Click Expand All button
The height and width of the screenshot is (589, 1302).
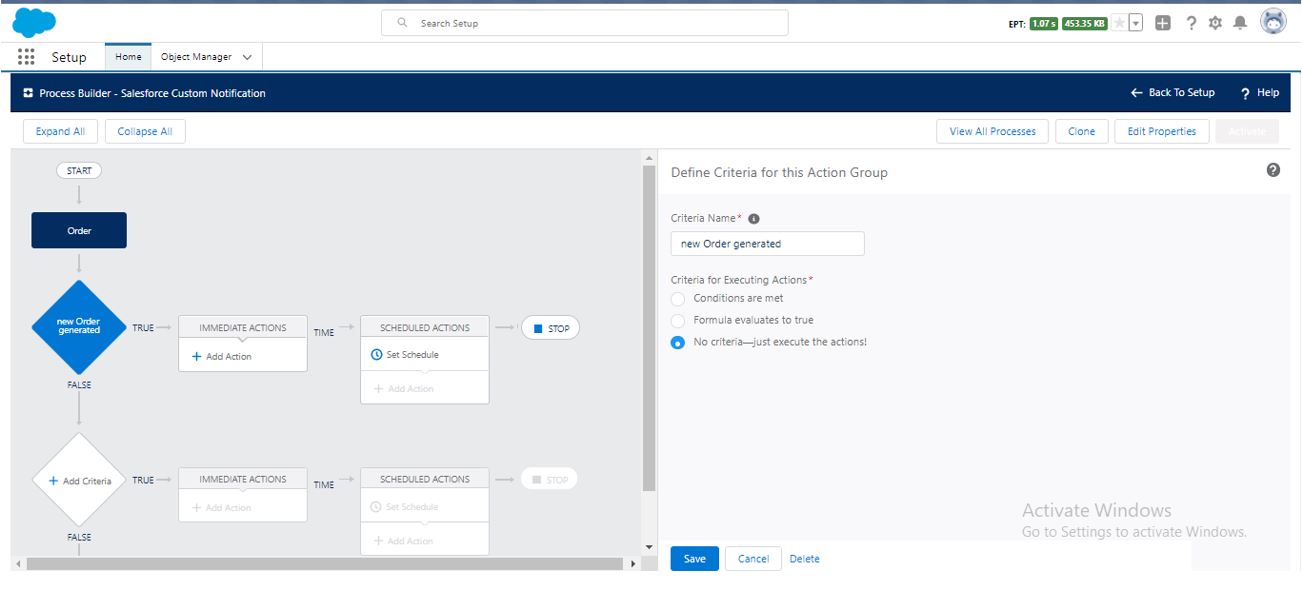pyautogui.click(x=60, y=131)
